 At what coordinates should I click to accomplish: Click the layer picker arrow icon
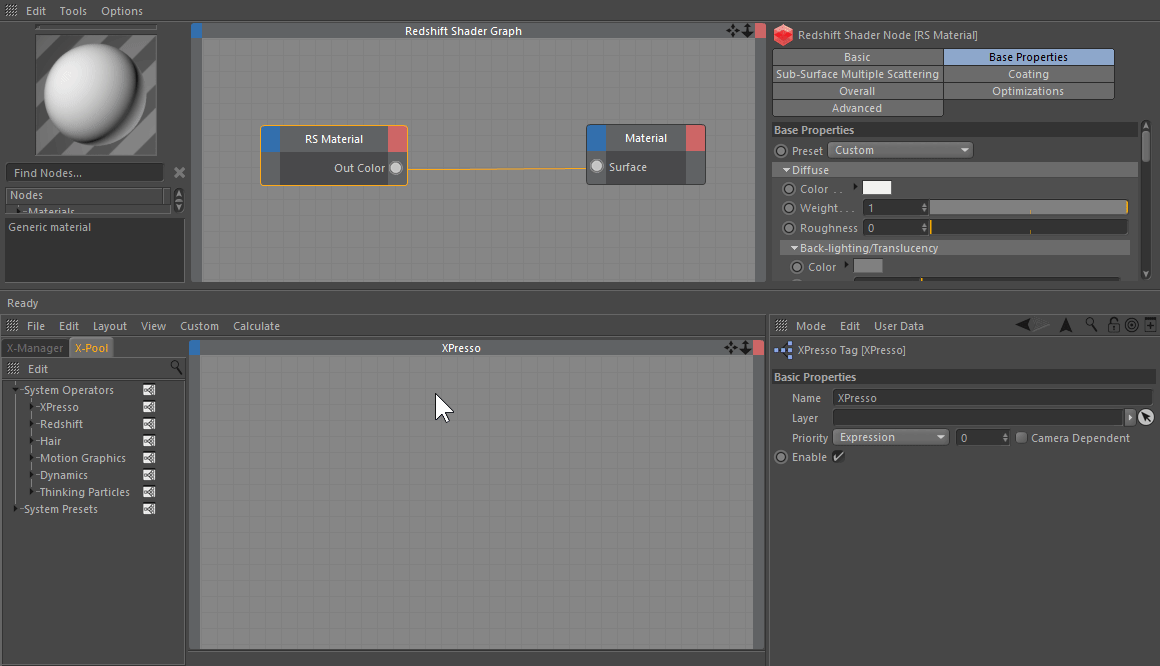pos(1145,417)
